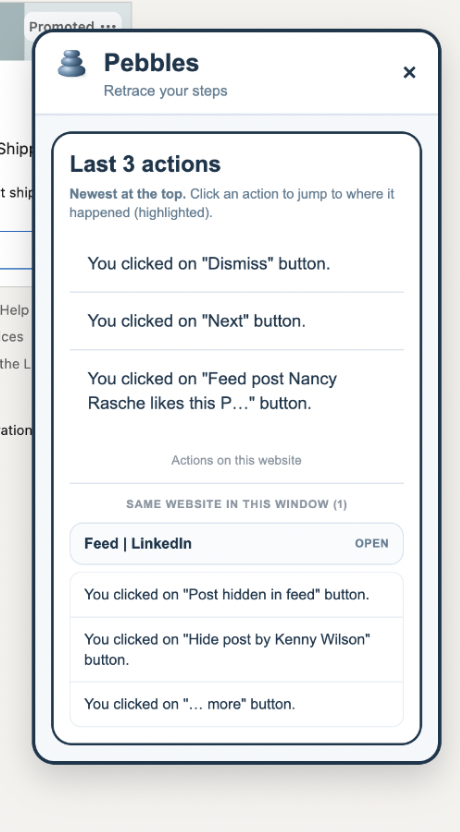460x832 pixels.
Task: Click the "Last 3 actions" heading
Action: [x=145, y=164]
